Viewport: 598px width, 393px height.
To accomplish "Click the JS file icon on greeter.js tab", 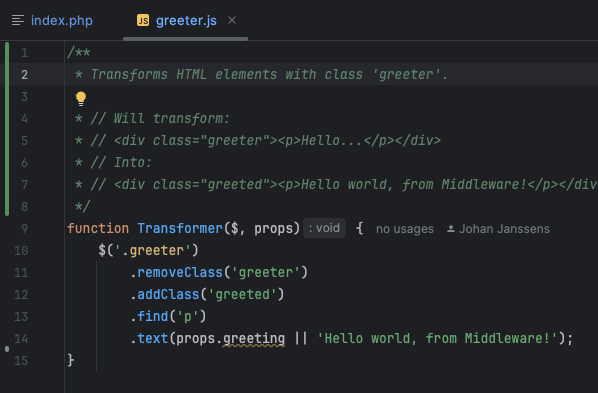I will (x=143, y=20).
